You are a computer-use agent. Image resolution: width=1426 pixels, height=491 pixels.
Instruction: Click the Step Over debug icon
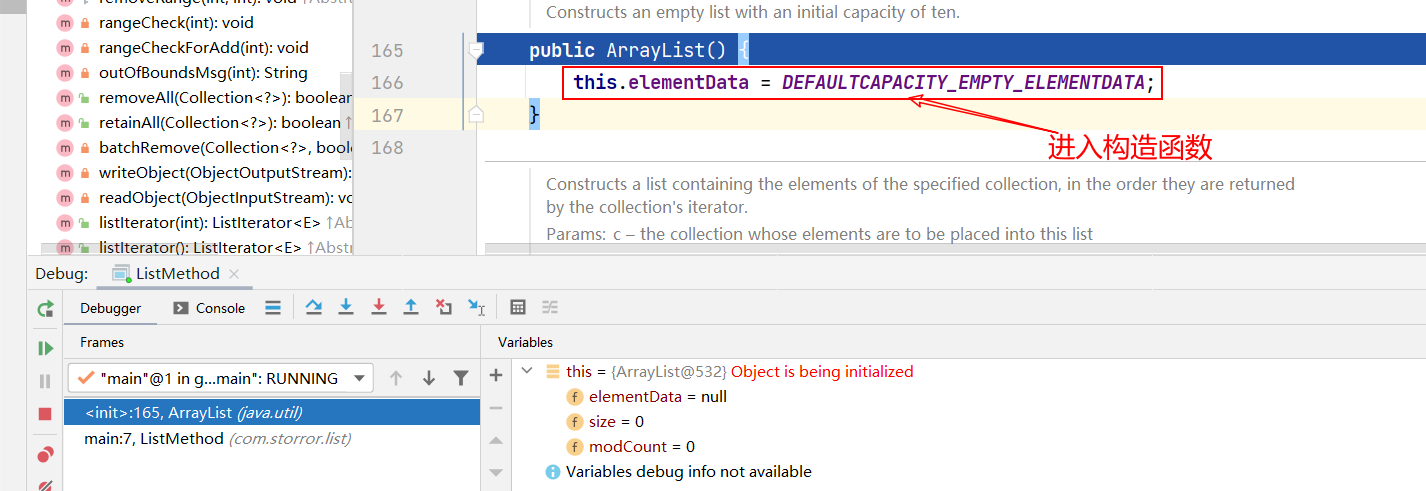(314, 308)
